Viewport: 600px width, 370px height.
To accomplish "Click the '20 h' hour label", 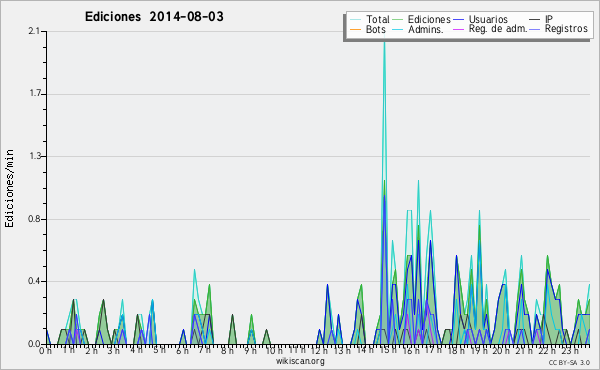I will coord(501,351).
